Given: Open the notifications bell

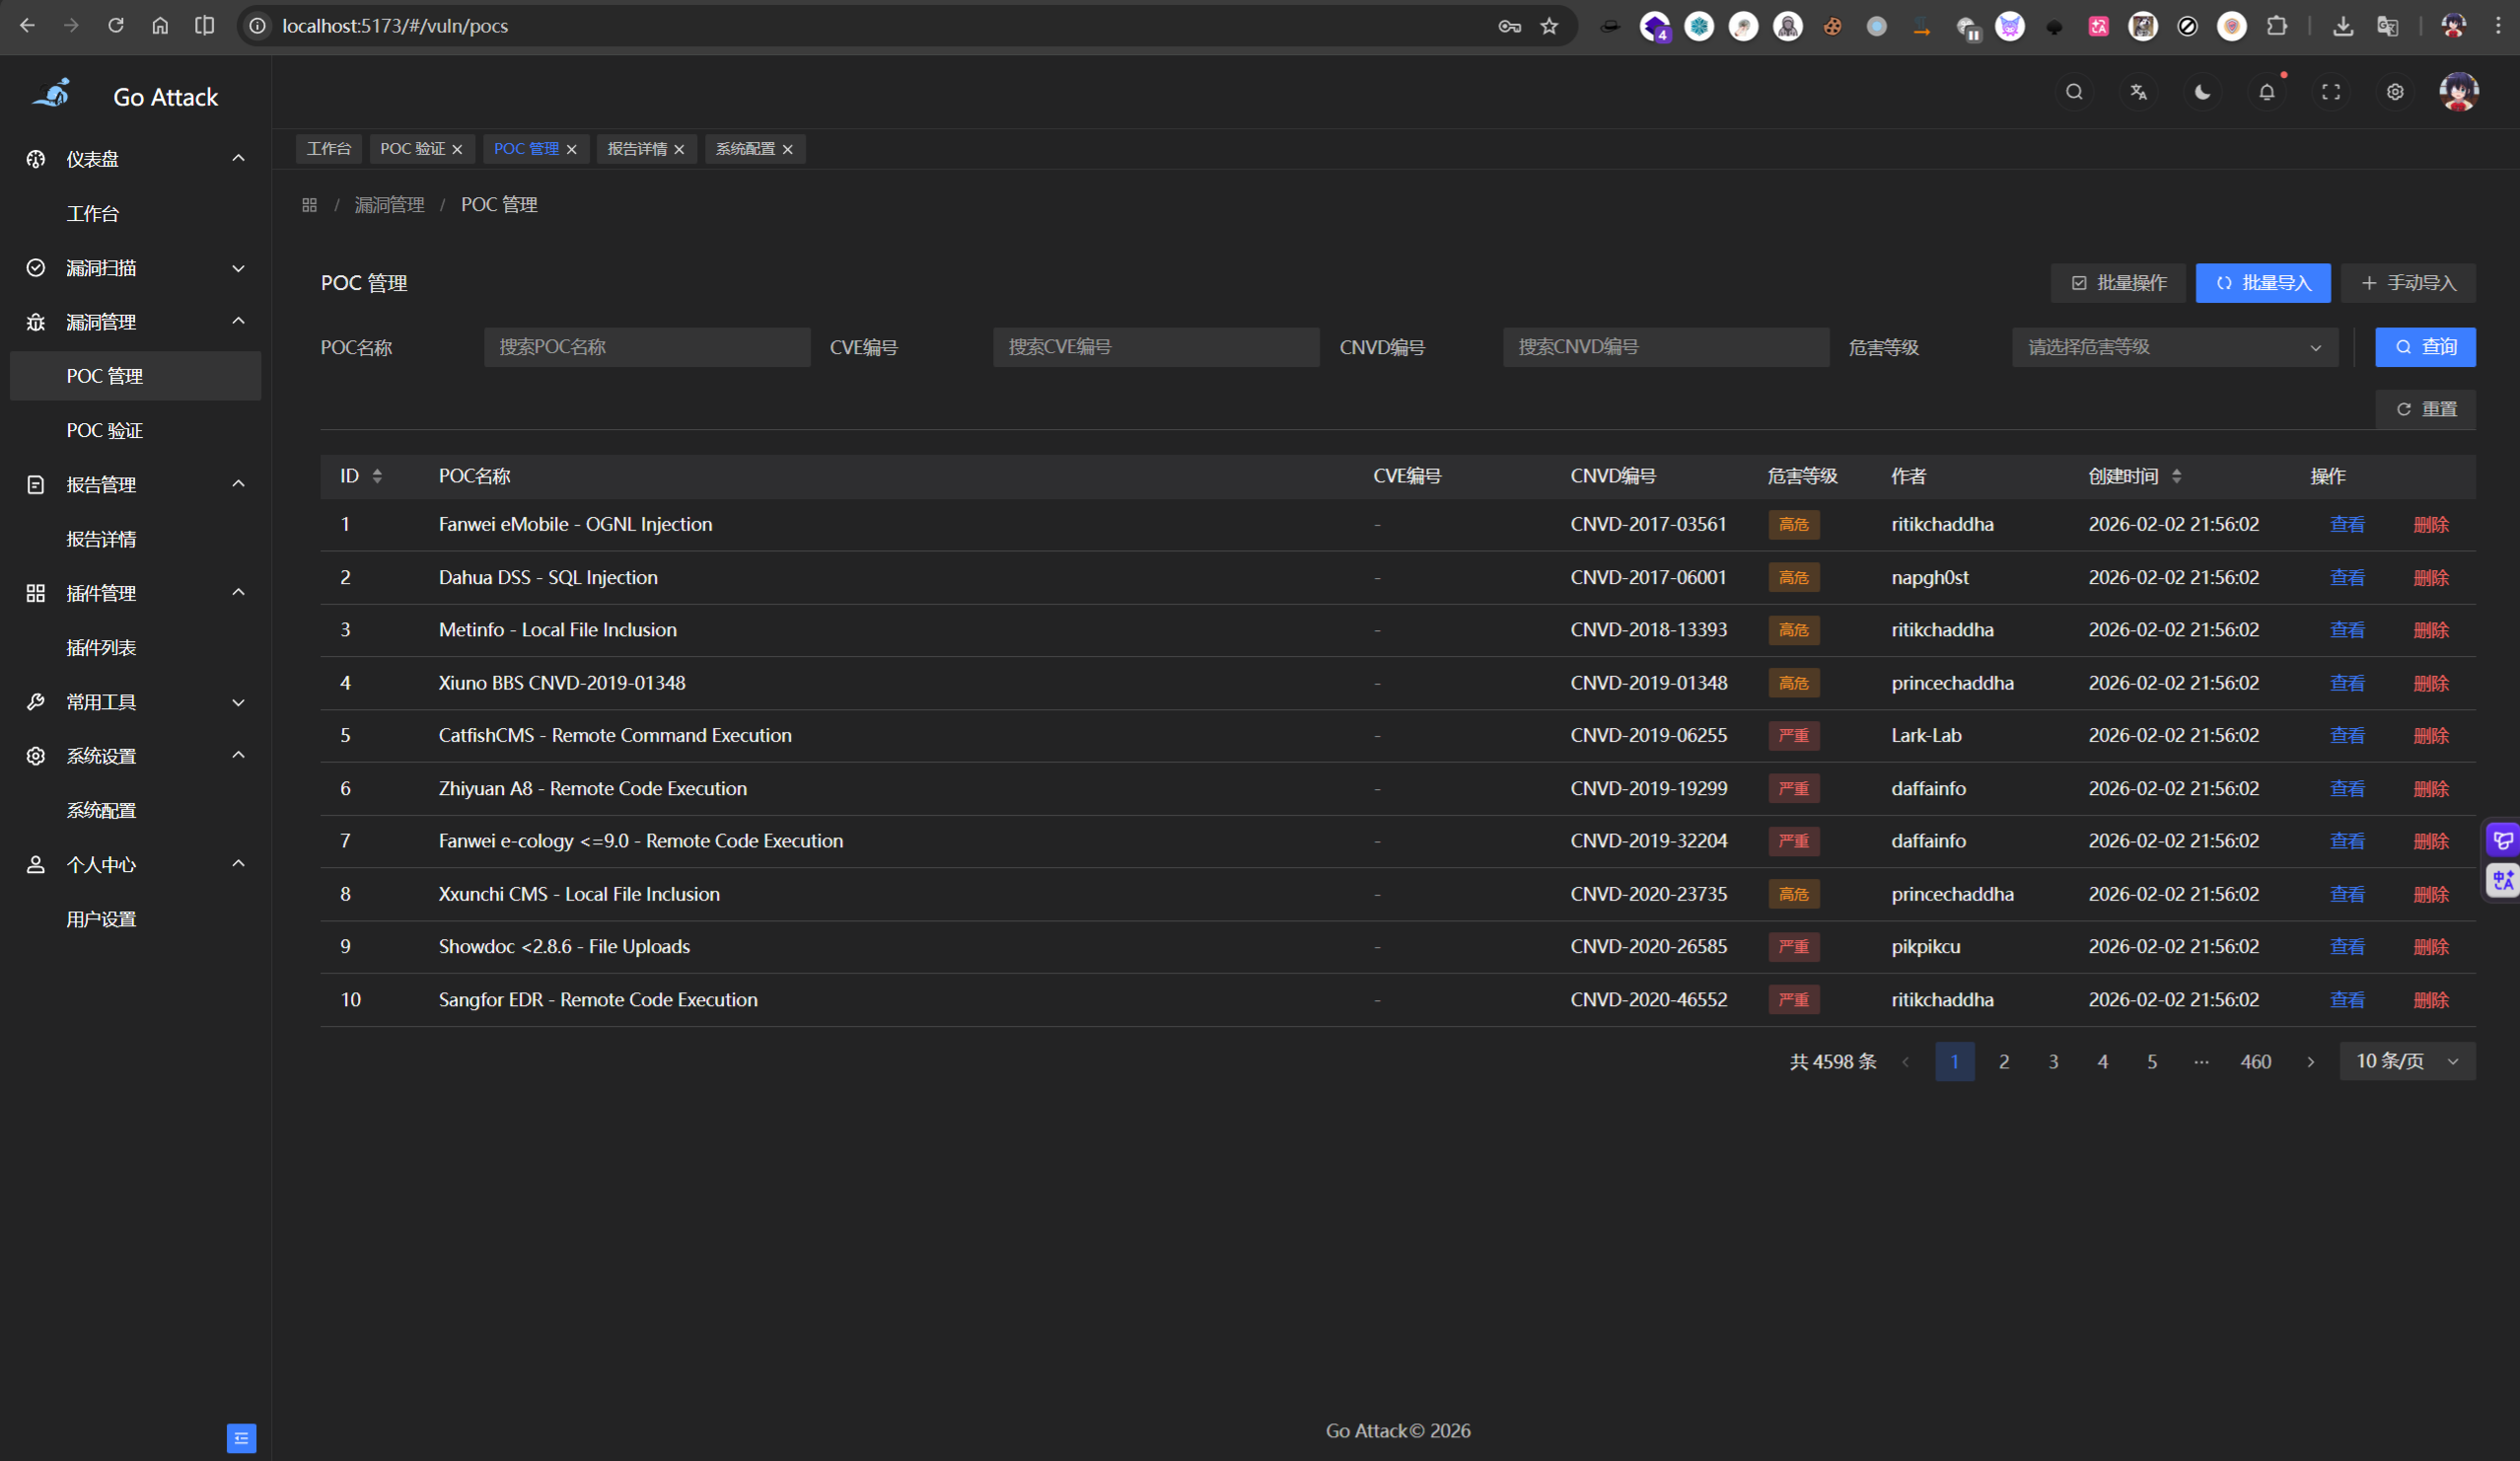Looking at the screenshot, I should [x=2267, y=92].
